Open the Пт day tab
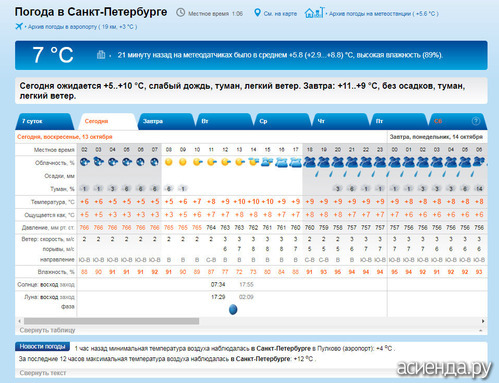 pyautogui.click(x=399, y=121)
